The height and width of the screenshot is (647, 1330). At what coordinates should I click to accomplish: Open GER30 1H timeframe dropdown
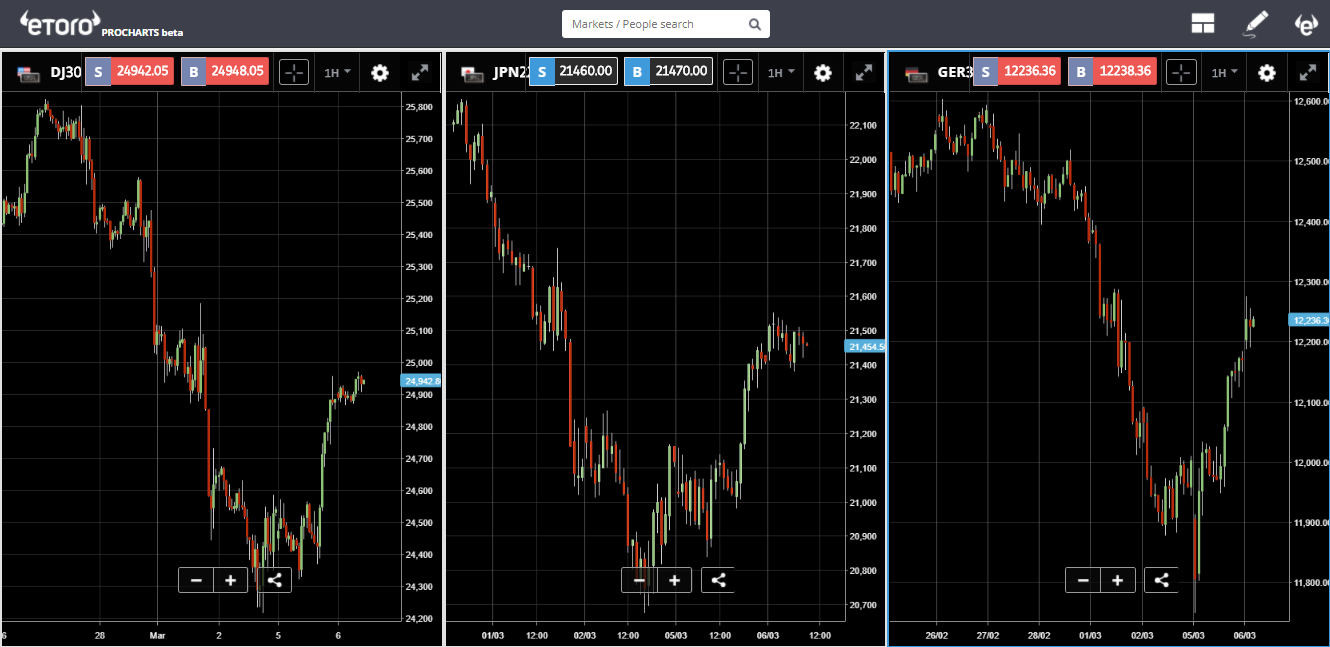point(1225,72)
